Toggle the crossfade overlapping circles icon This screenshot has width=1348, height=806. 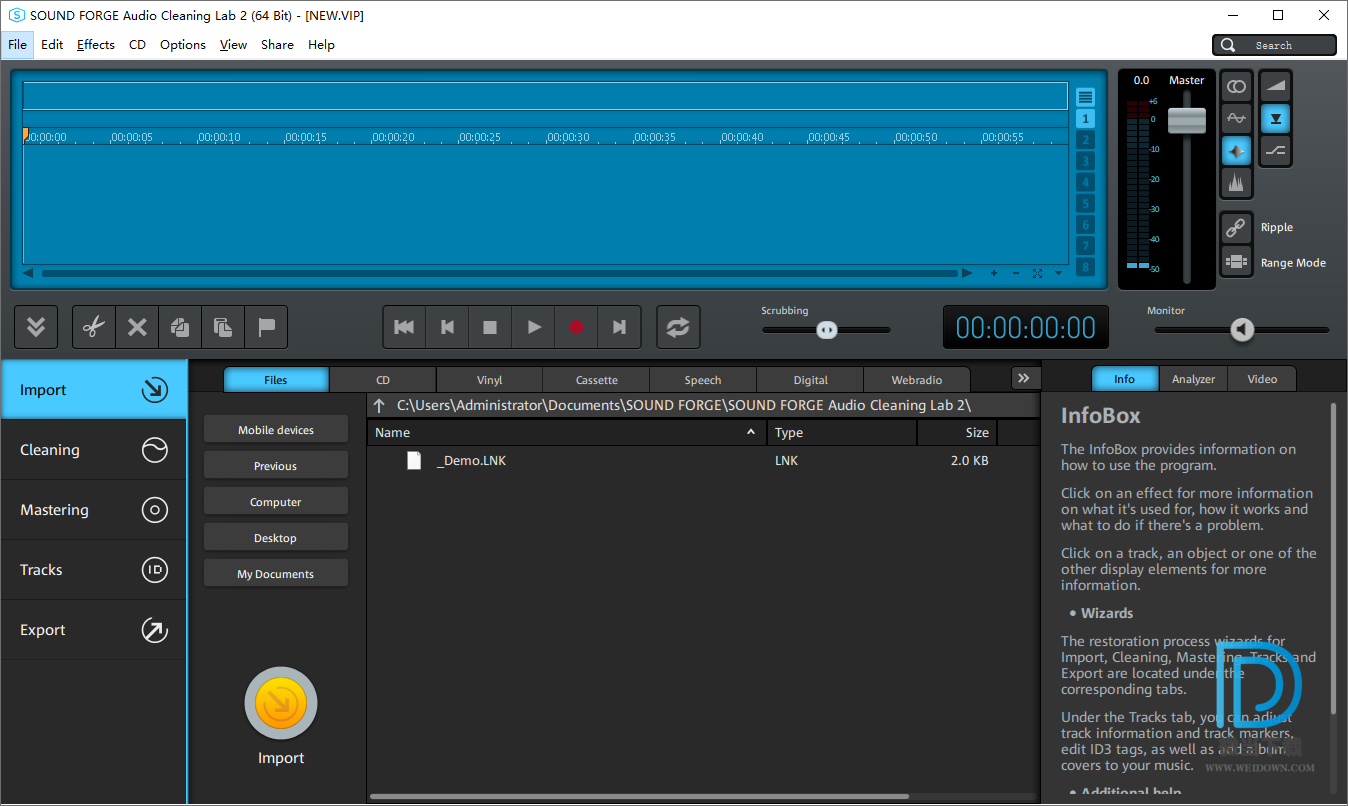[x=1237, y=87]
